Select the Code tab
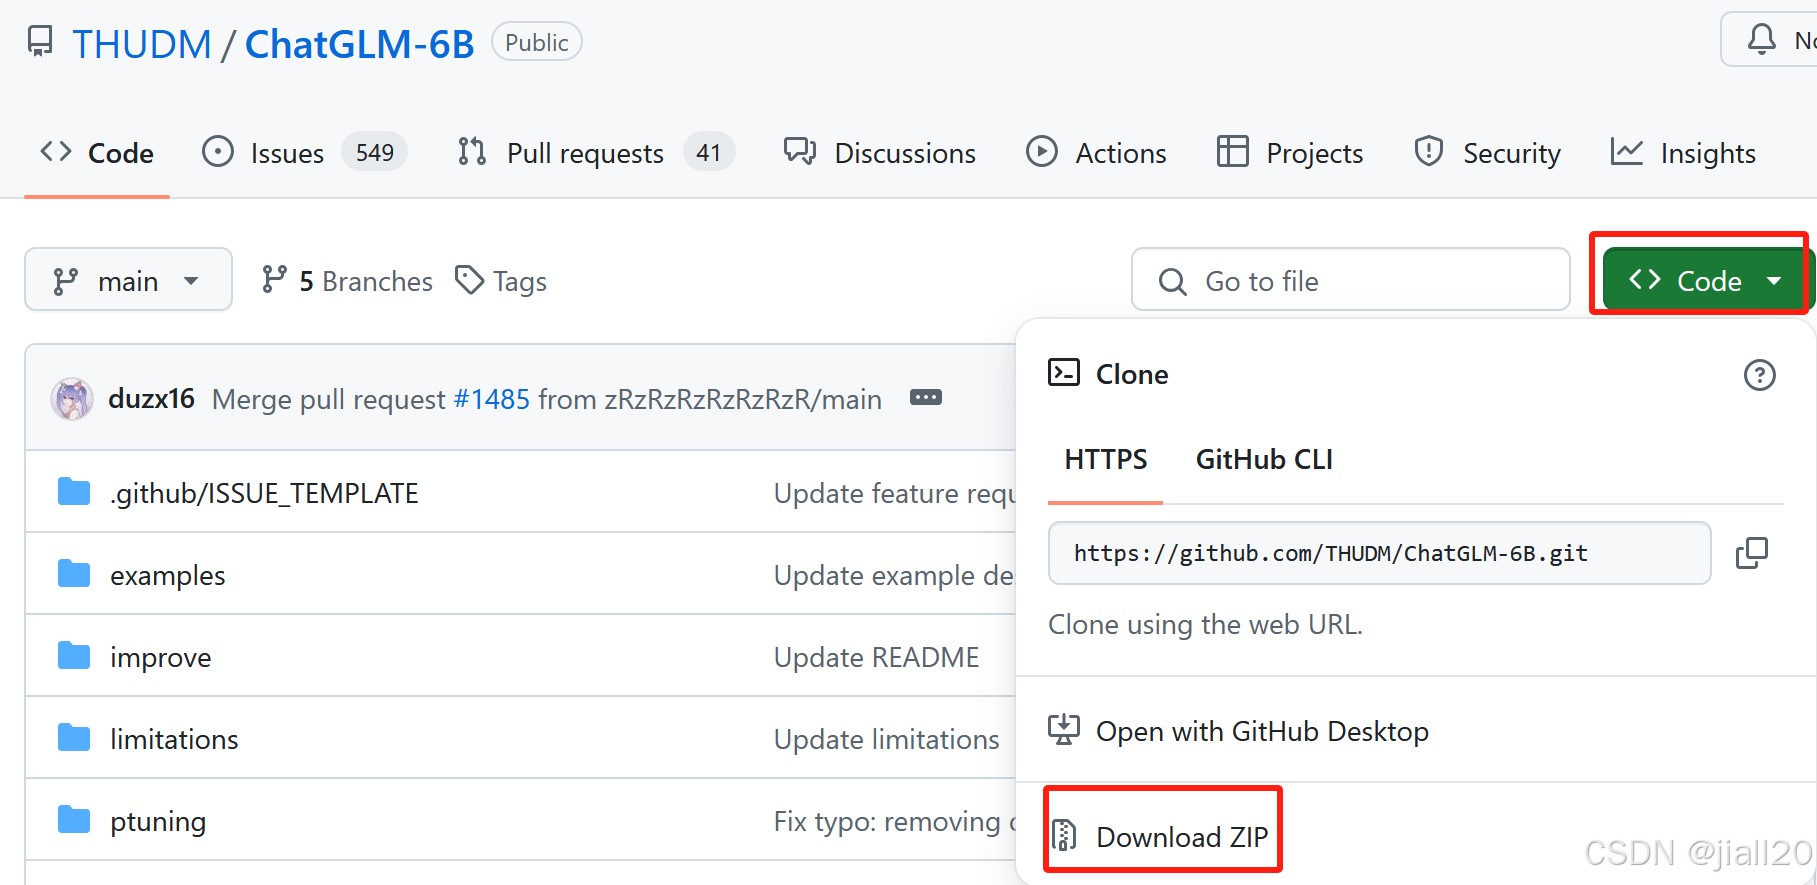Viewport: 1817px width, 885px height. (x=97, y=153)
